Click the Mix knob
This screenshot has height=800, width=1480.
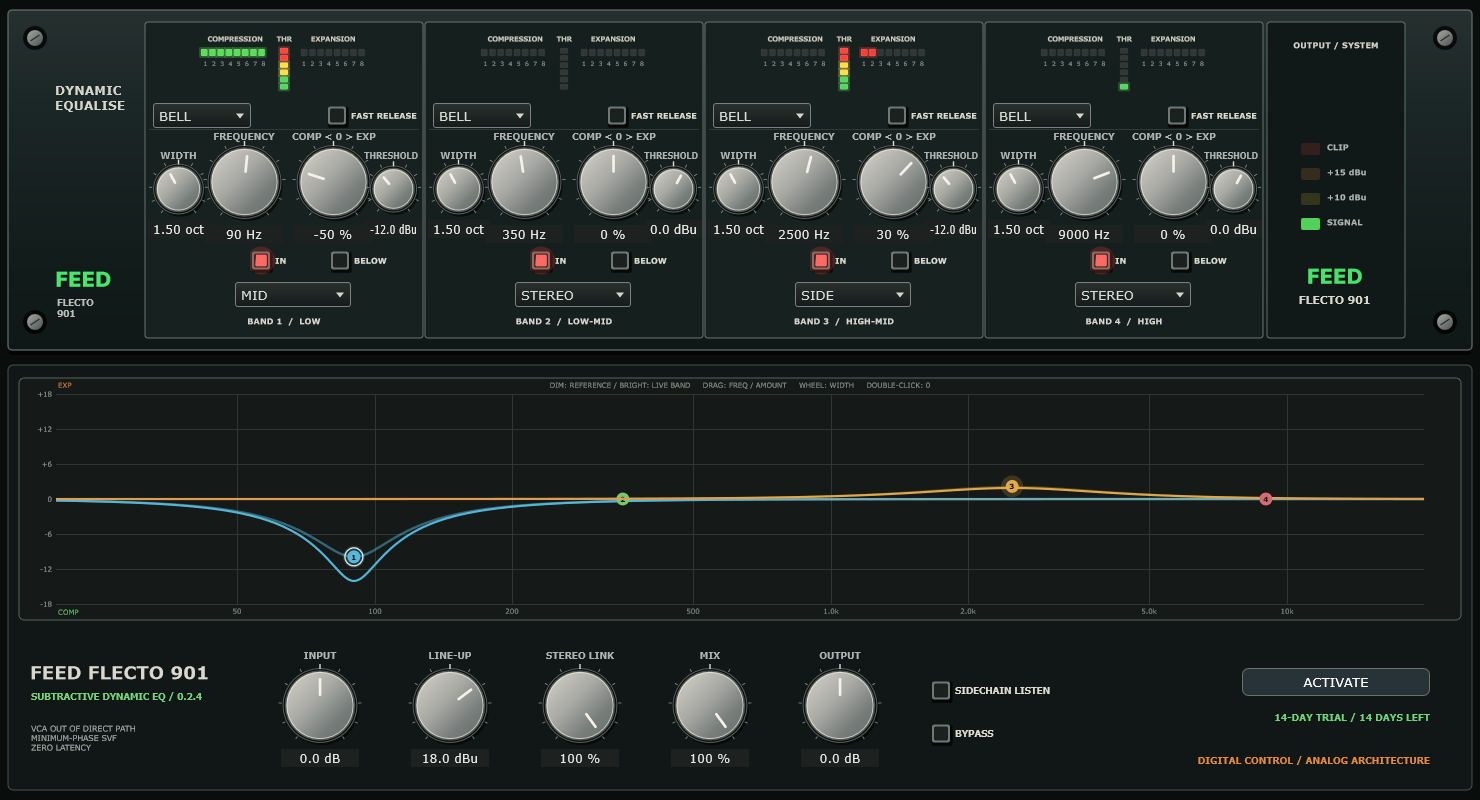click(710, 705)
